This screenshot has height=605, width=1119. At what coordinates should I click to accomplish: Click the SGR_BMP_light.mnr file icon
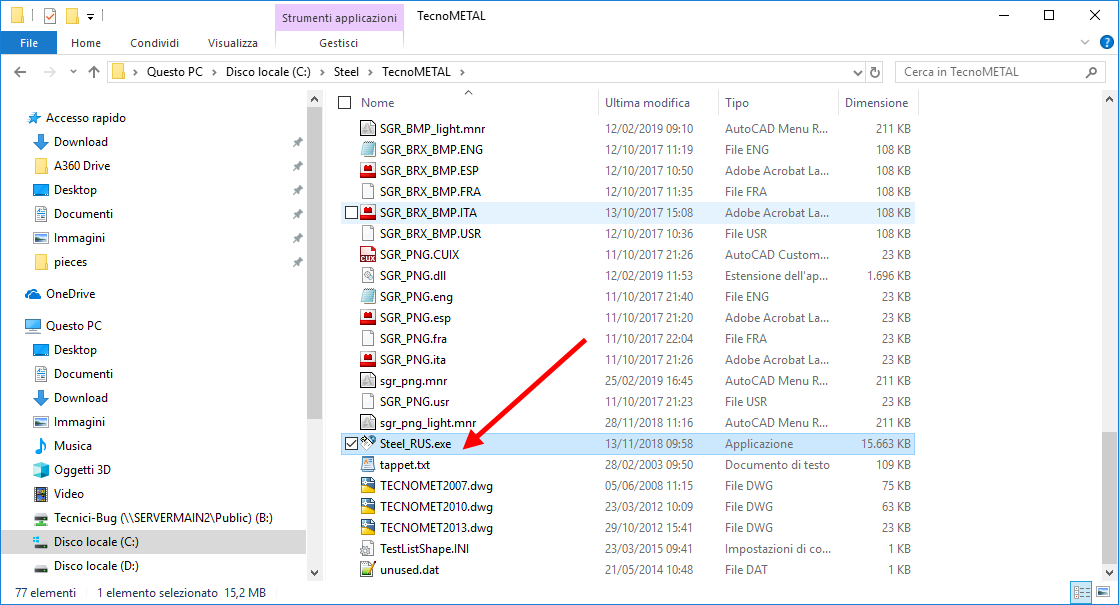368,128
